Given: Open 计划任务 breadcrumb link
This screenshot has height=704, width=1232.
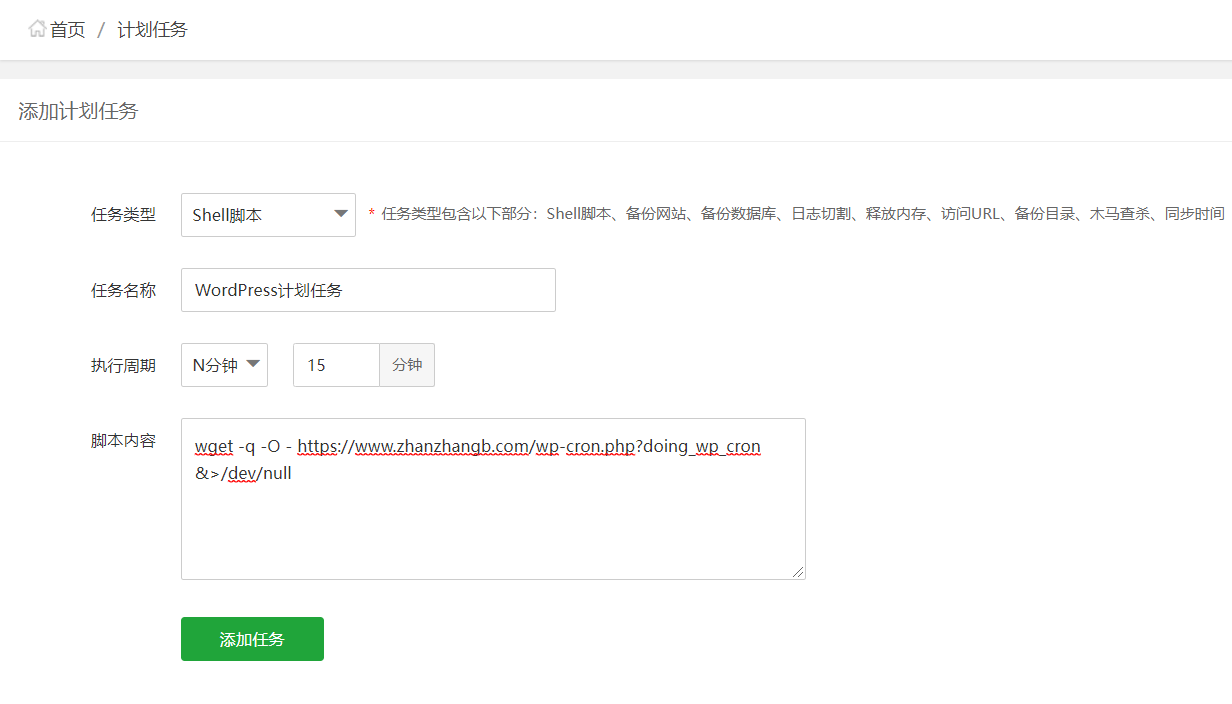Looking at the screenshot, I should 152,30.
